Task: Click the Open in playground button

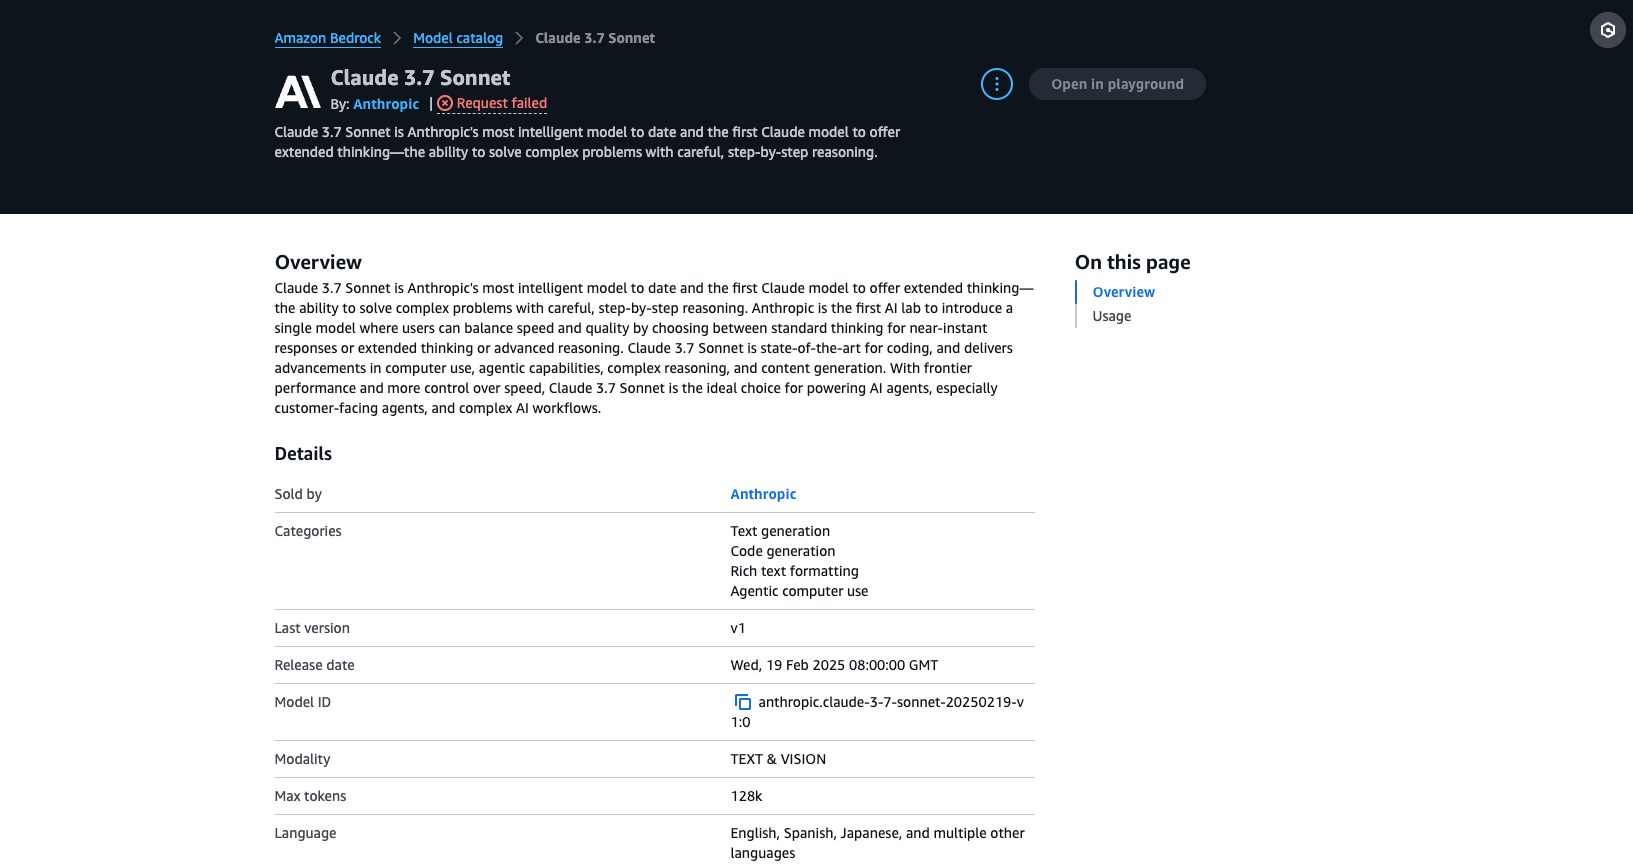Action: (x=1117, y=84)
